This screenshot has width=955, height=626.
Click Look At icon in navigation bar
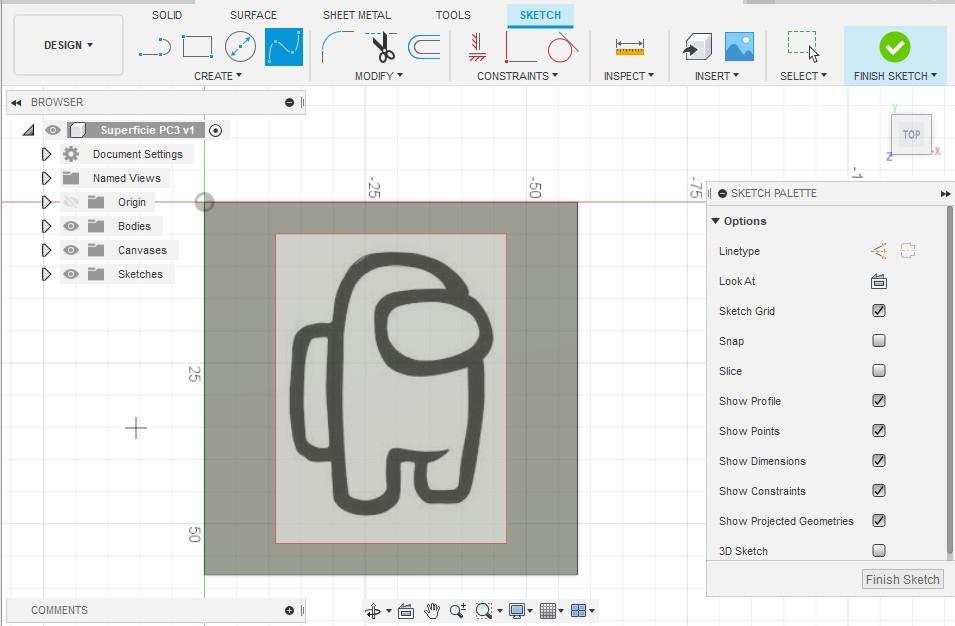(406, 610)
